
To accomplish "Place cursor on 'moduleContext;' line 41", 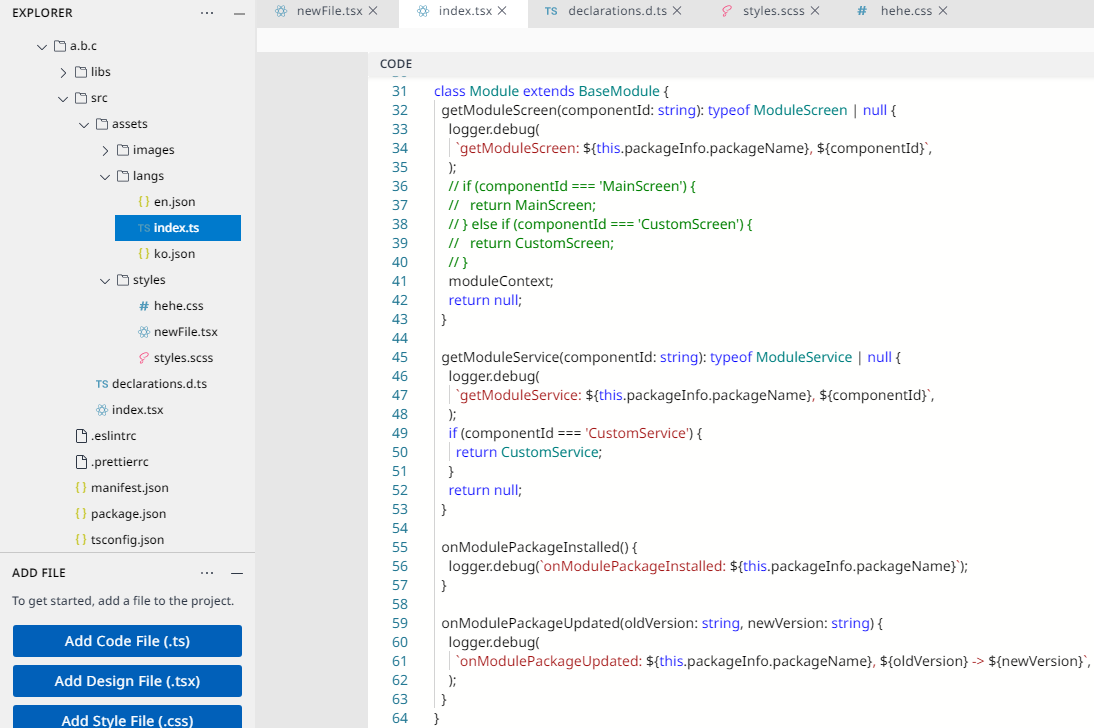I will click(x=501, y=281).
